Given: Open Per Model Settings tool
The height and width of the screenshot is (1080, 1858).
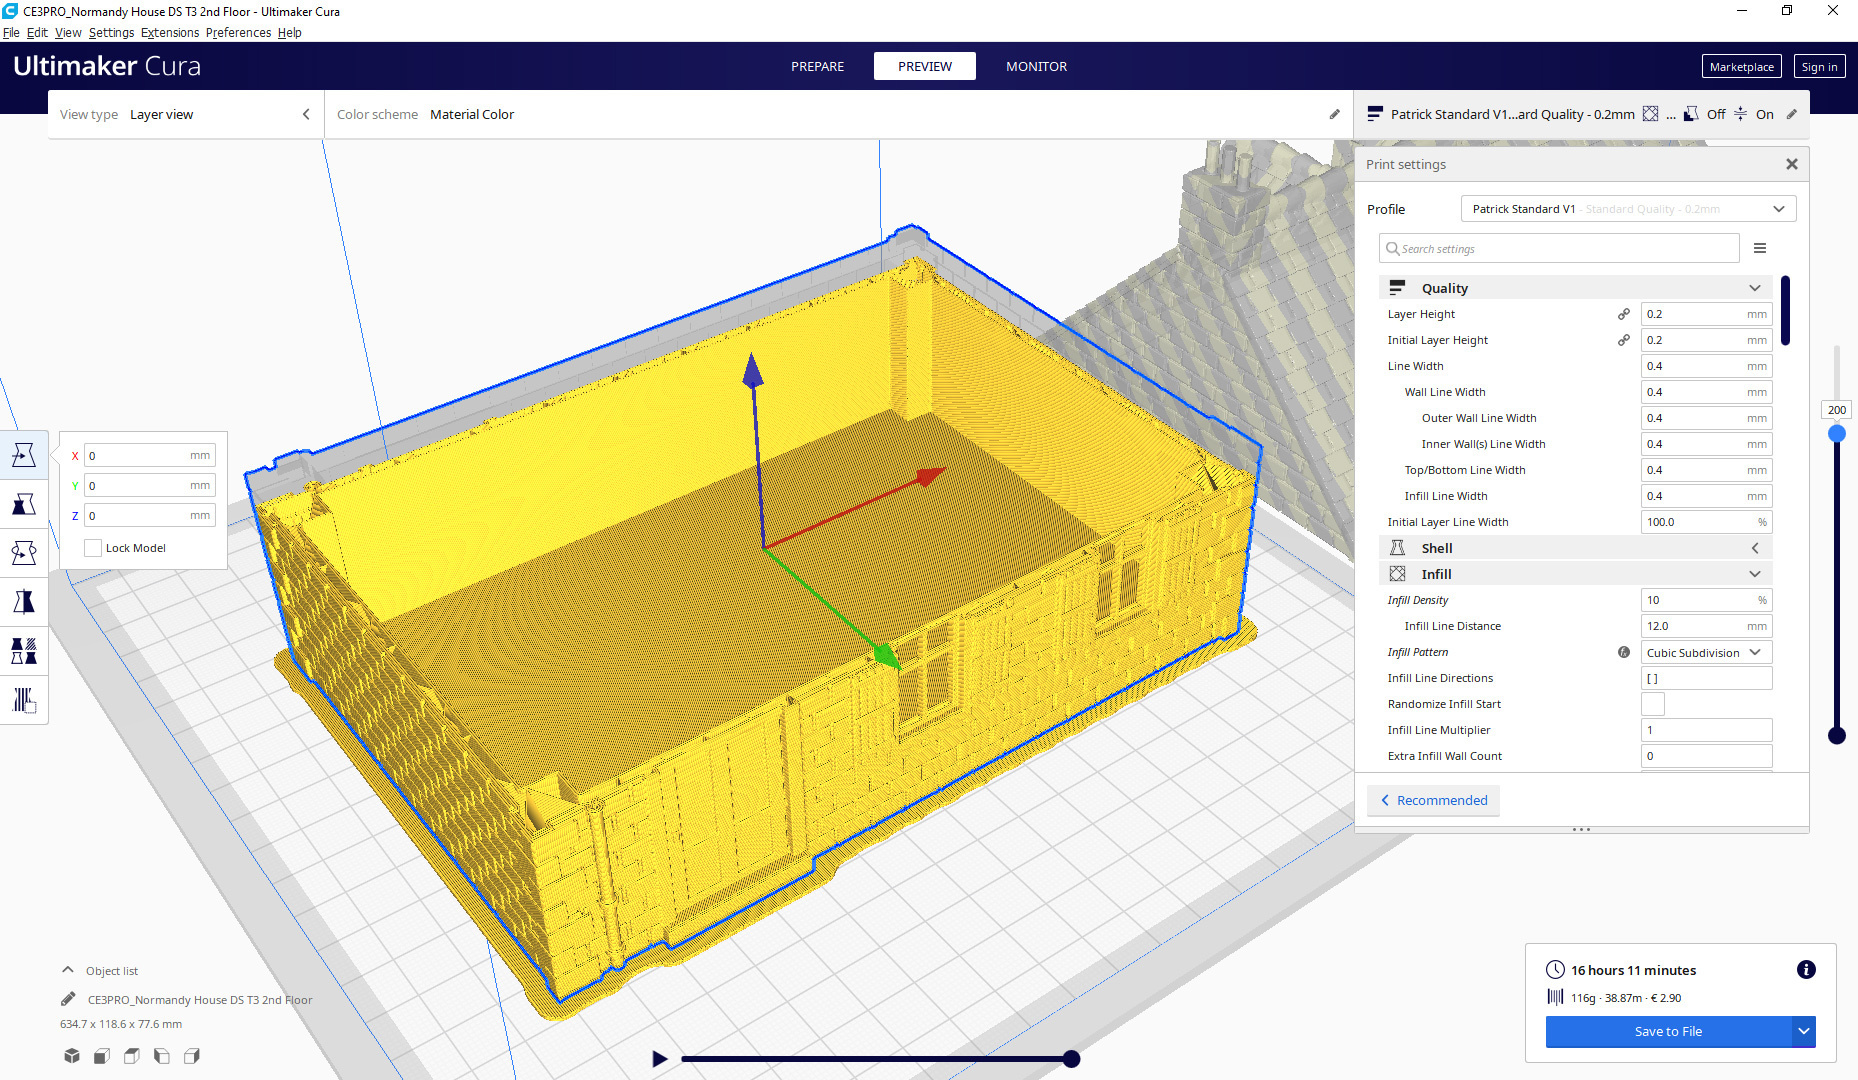Looking at the screenshot, I should (x=24, y=651).
